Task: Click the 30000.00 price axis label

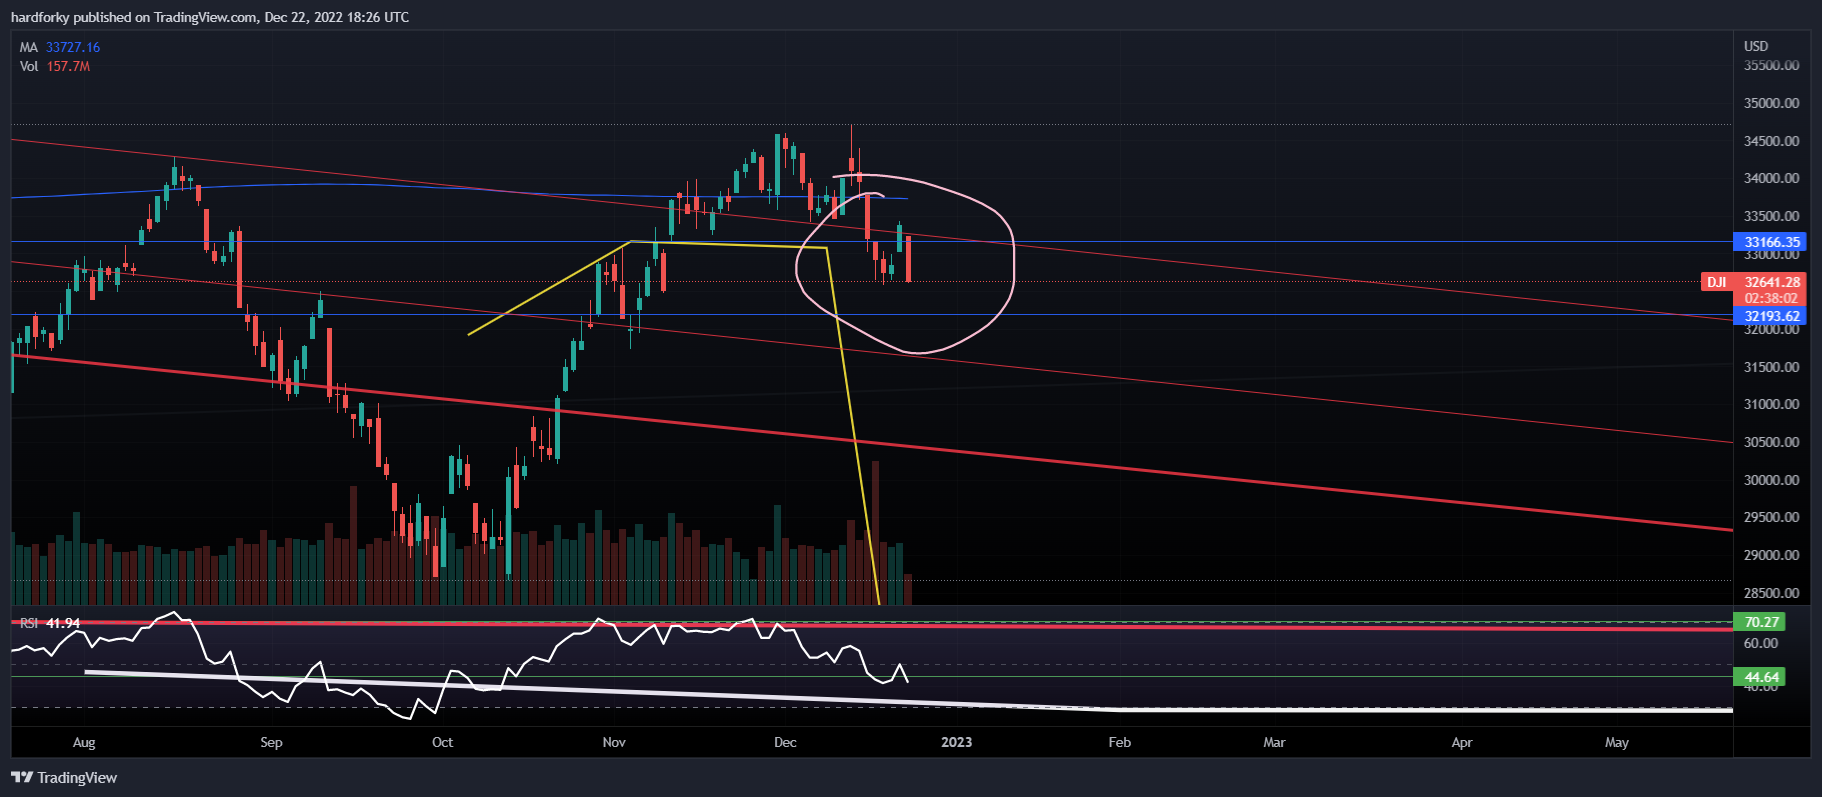Action: [x=1771, y=480]
